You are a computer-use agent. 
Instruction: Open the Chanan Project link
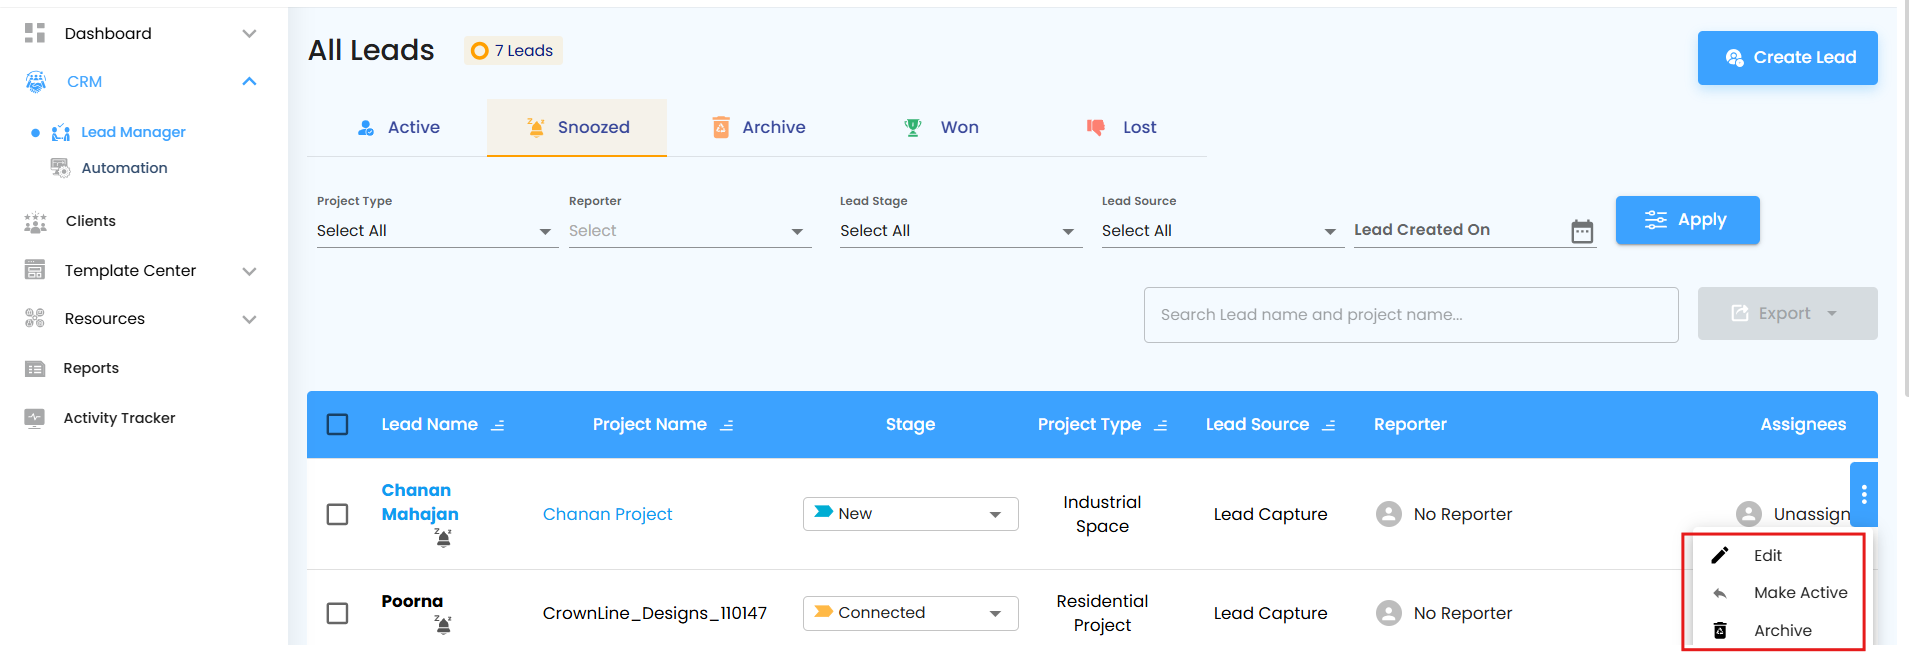click(607, 514)
